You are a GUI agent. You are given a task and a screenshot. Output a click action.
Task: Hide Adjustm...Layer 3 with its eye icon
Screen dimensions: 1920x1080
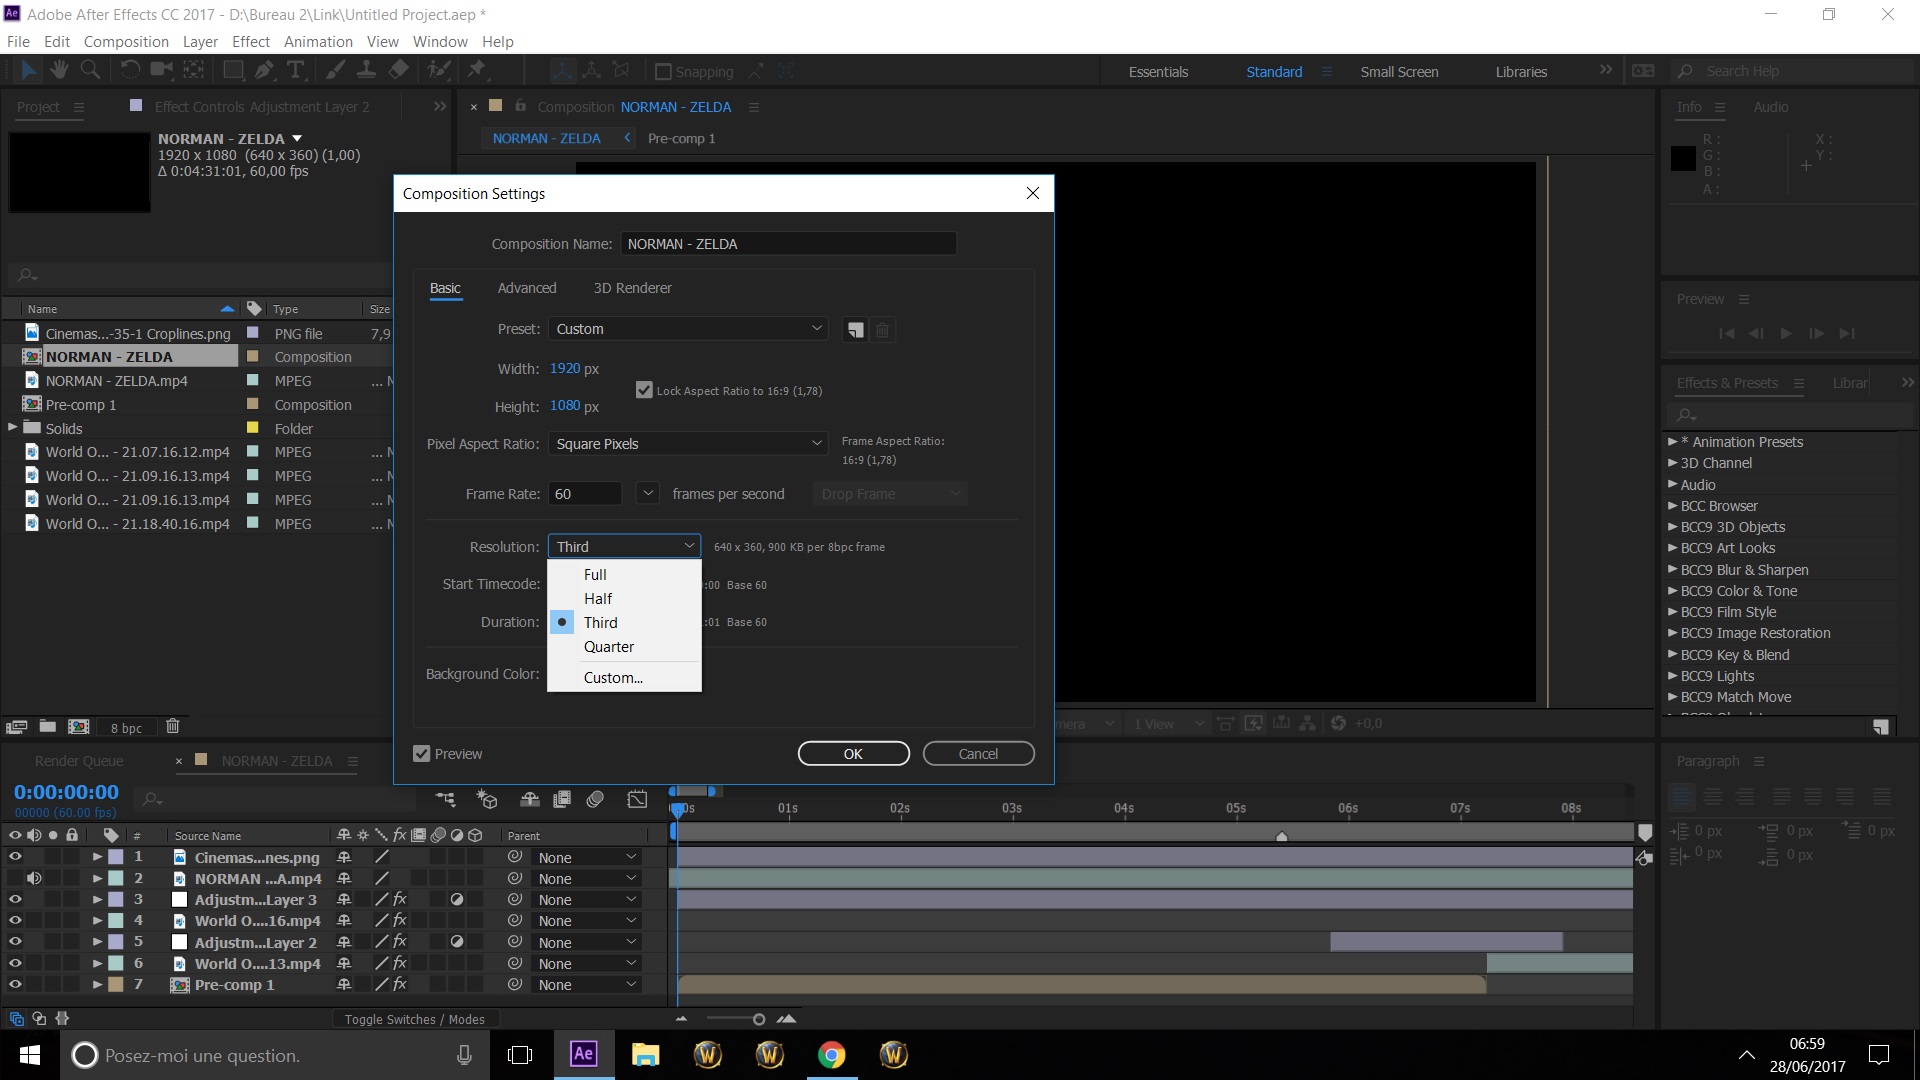[x=15, y=900]
